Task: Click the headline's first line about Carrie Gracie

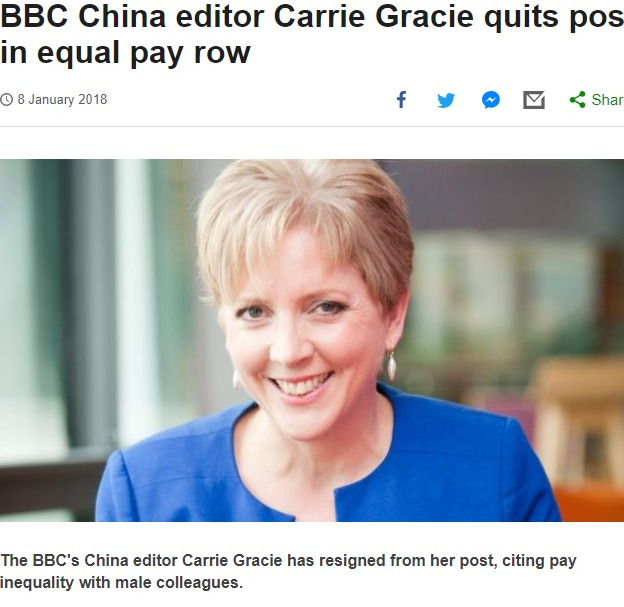Action: (x=312, y=17)
